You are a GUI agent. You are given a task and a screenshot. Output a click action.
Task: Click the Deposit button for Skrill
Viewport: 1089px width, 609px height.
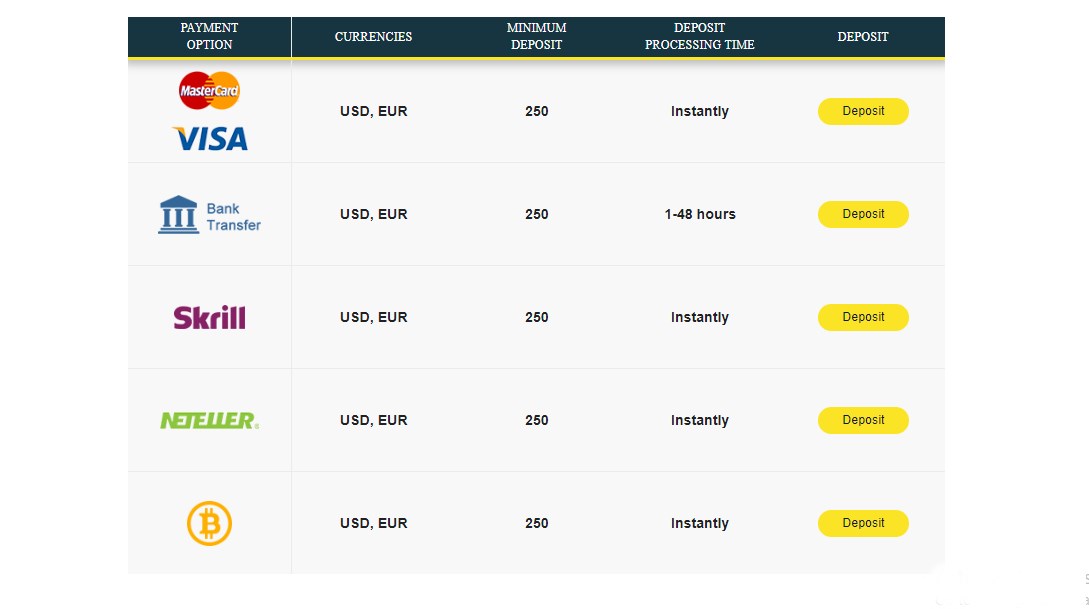pyautogui.click(x=863, y=317)
